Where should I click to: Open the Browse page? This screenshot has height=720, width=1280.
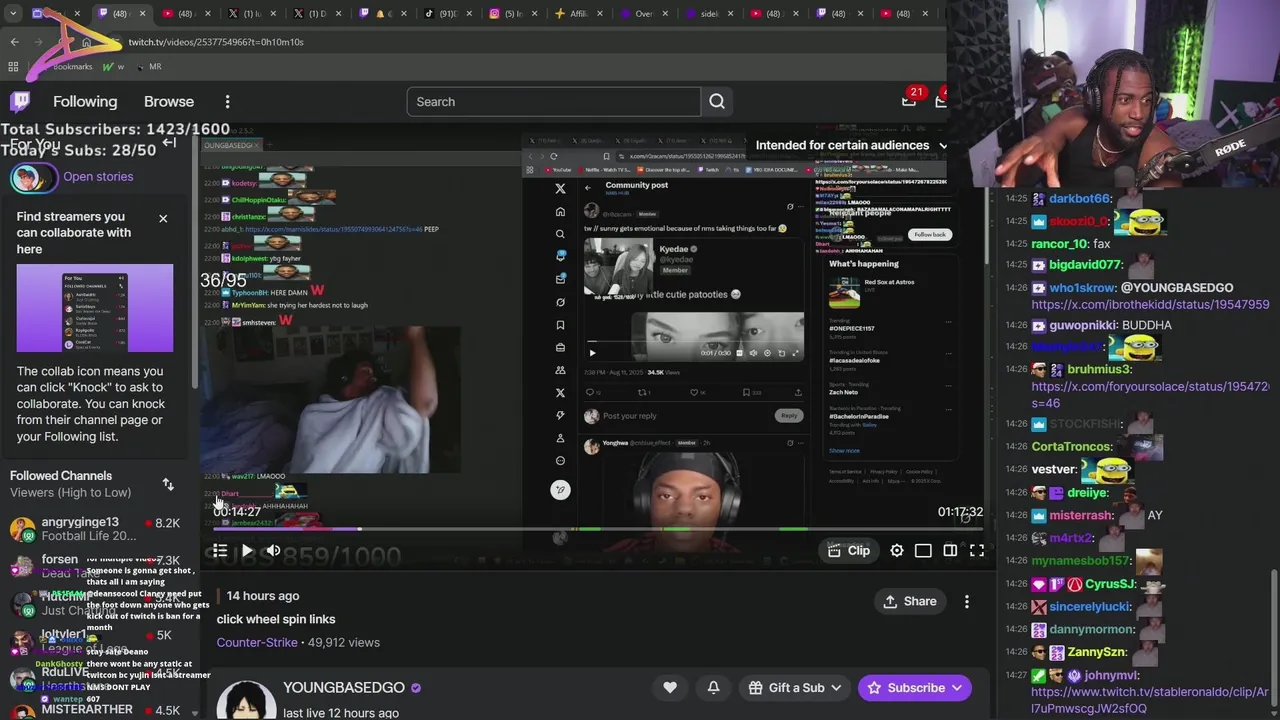click(169, 101)
